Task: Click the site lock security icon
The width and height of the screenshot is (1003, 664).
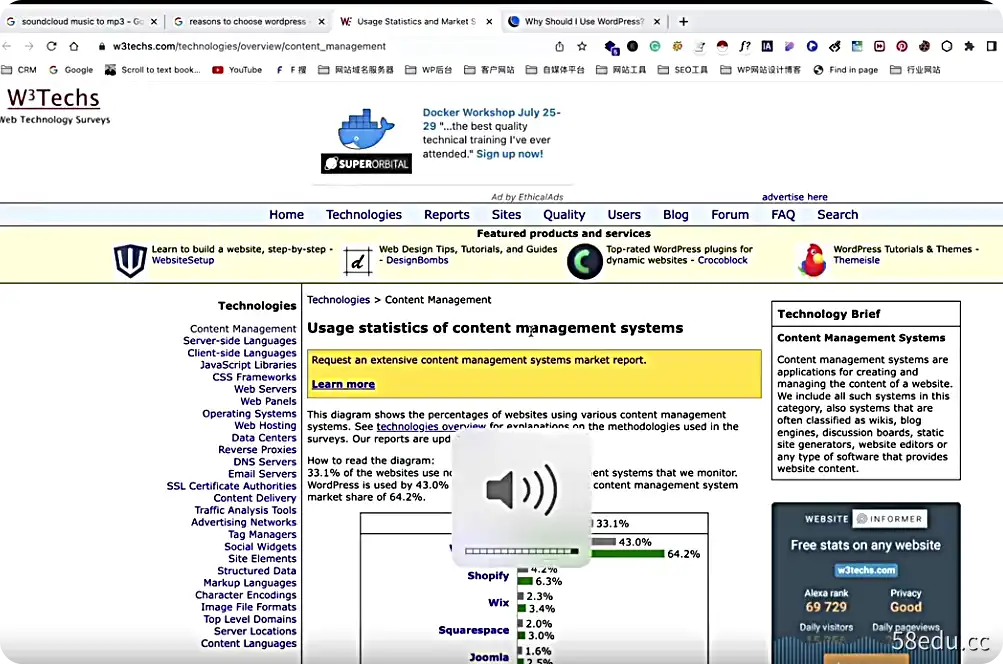Action: coord(102,46)
